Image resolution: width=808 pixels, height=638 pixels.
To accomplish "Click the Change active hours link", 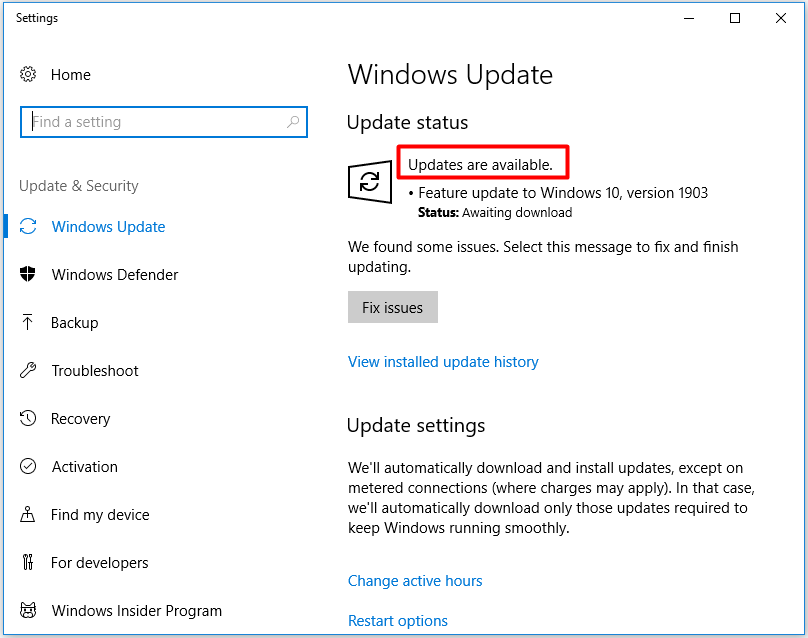I will [x=415, y=581].
